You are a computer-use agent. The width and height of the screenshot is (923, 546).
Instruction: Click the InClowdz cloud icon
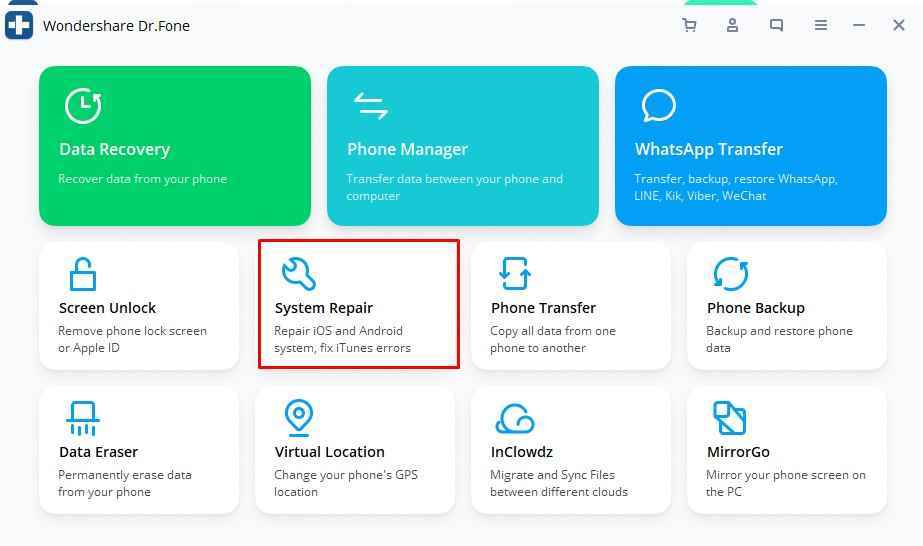coord(514,418)
